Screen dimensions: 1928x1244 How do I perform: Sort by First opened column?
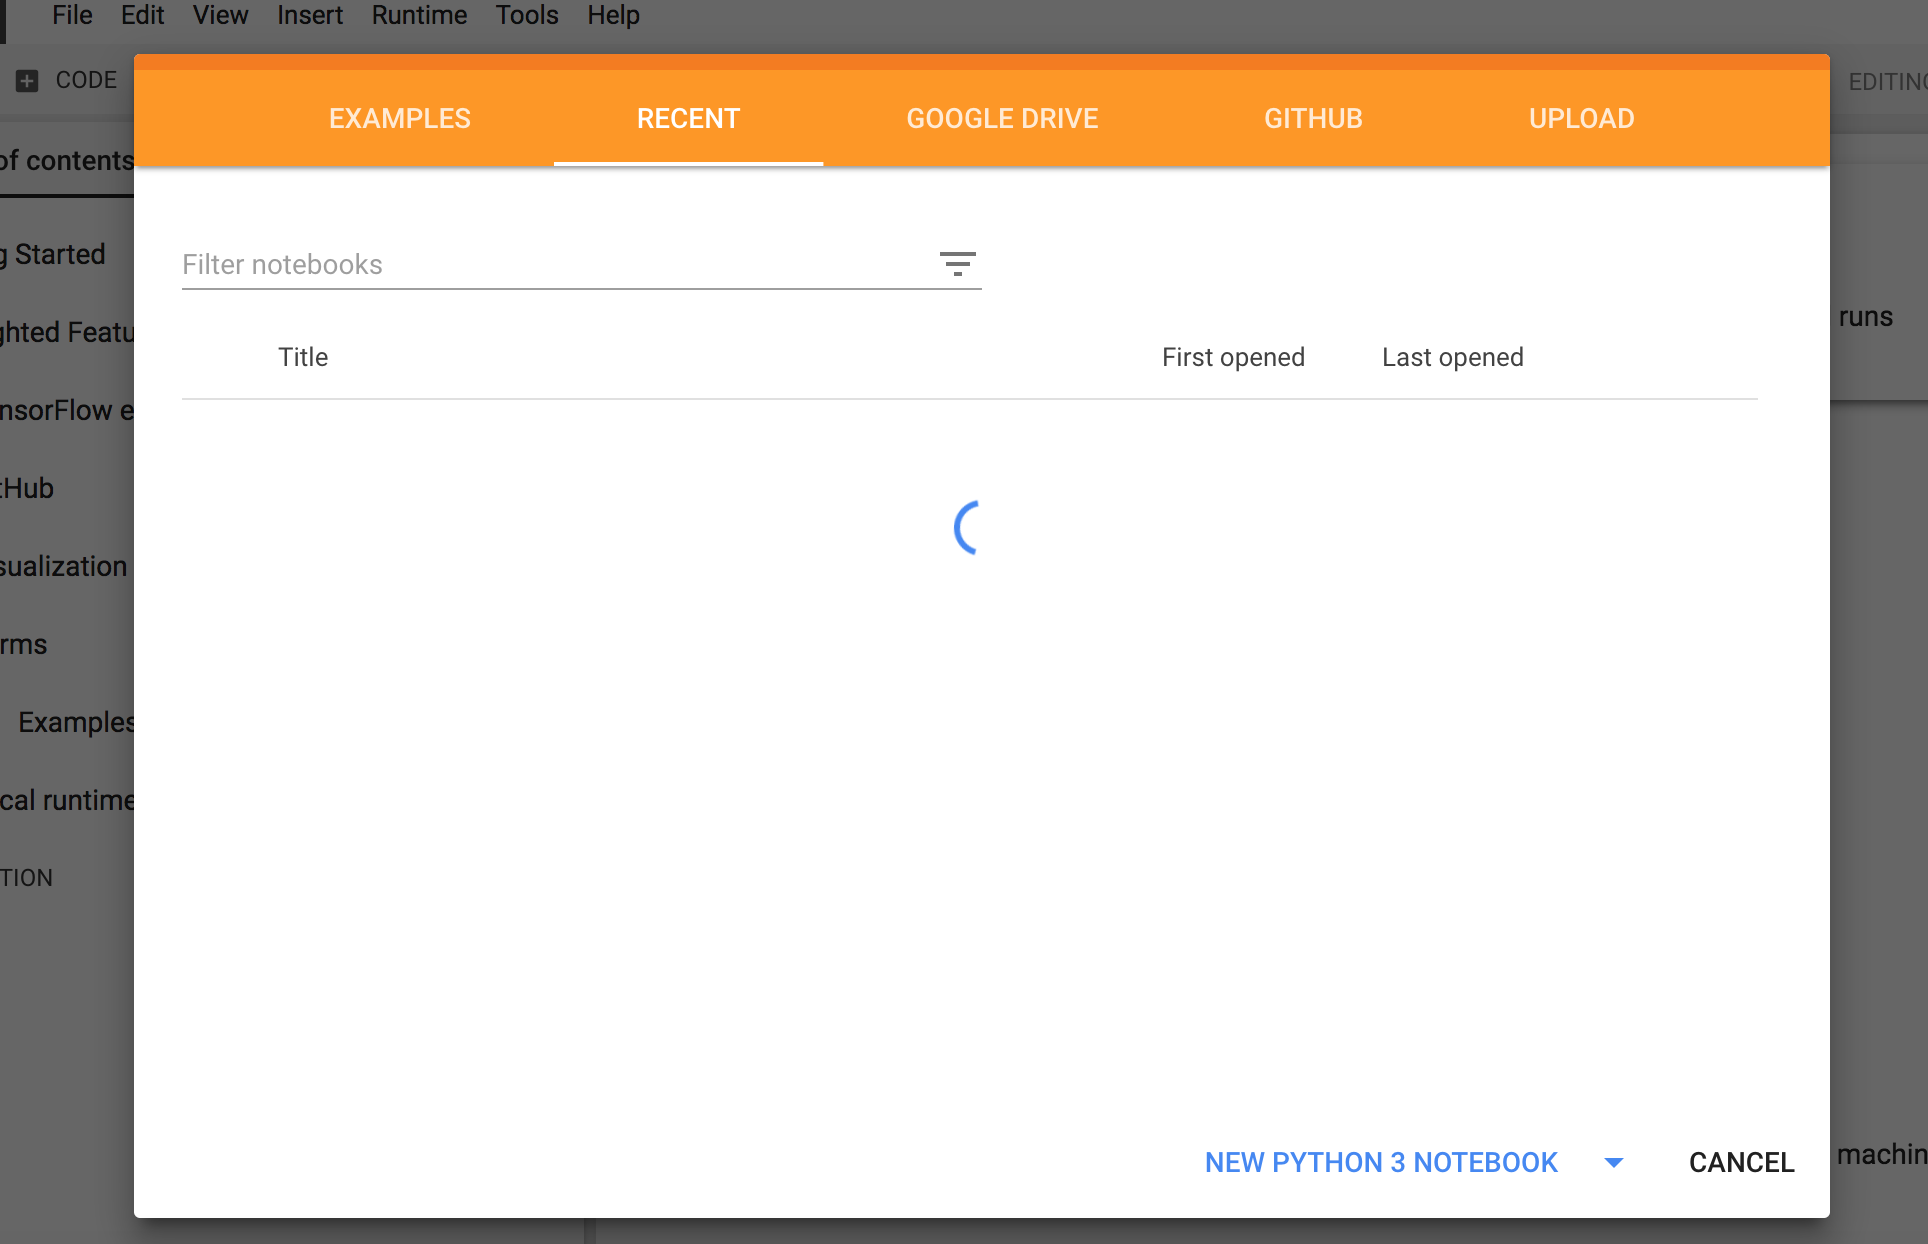pyautogui.click(x=1233, y=357)
